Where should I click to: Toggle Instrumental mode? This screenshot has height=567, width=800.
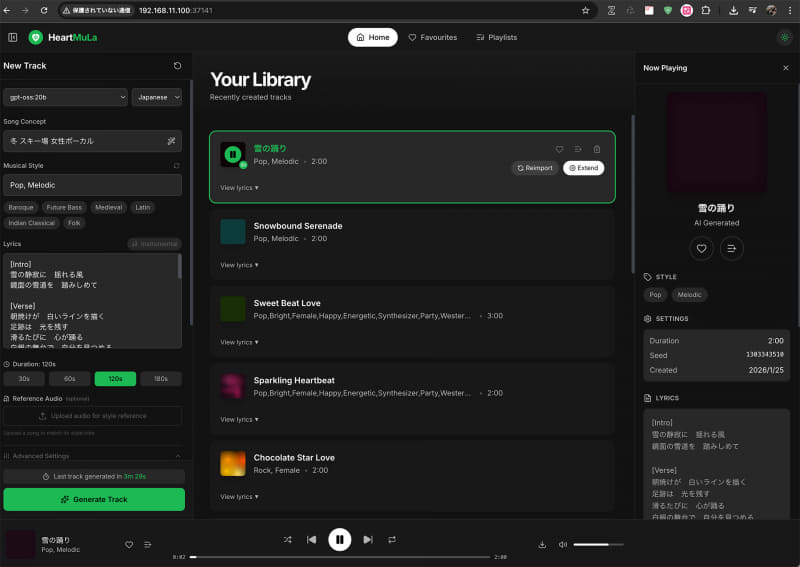coord(155,244)
